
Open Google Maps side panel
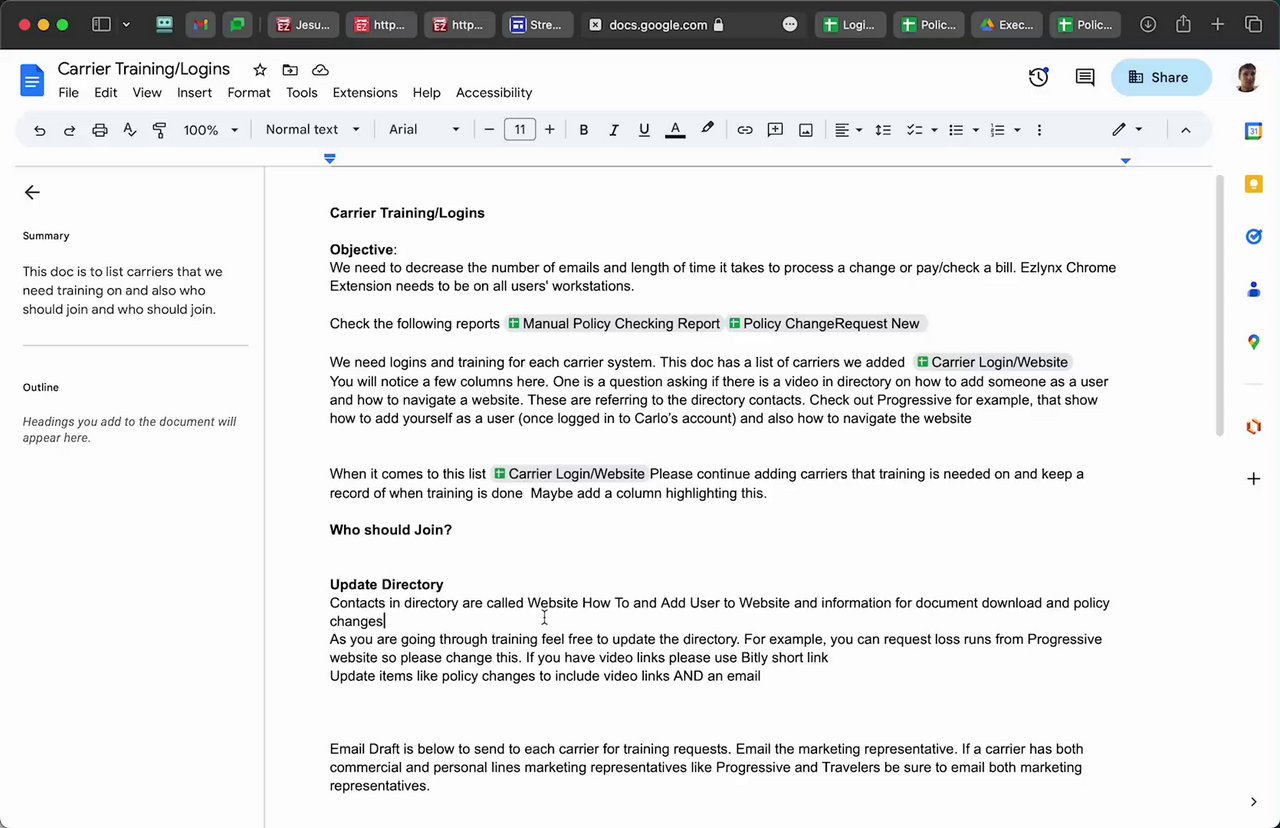point(1253,342)
